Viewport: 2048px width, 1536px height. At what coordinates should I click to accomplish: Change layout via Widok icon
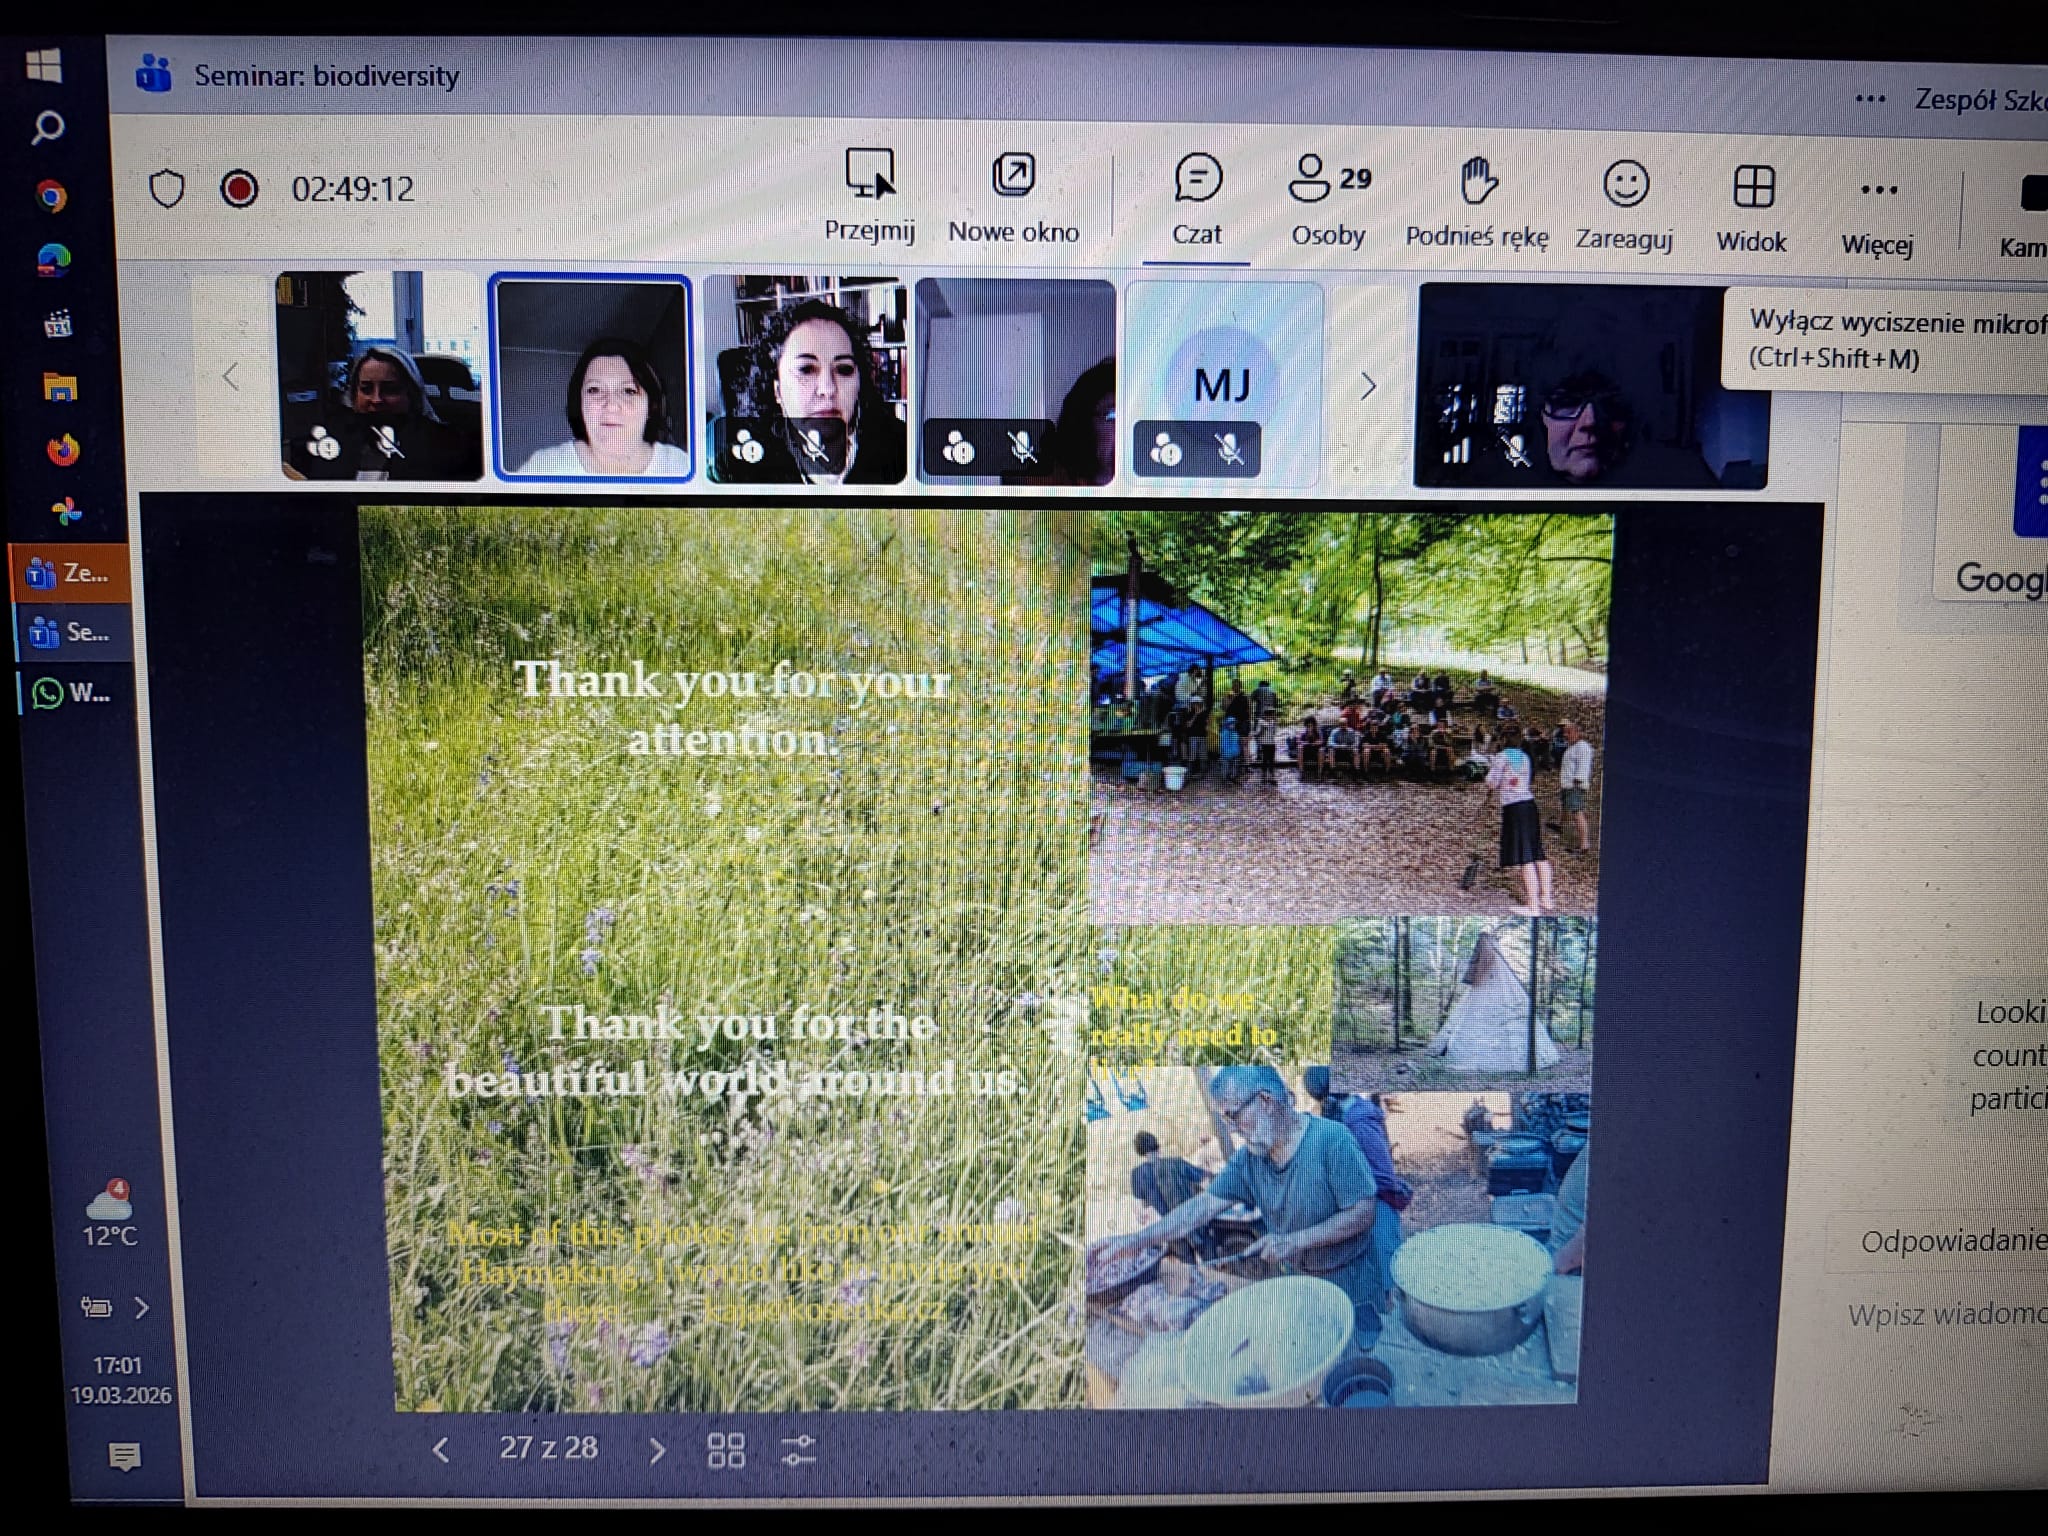pos(1752,187)
